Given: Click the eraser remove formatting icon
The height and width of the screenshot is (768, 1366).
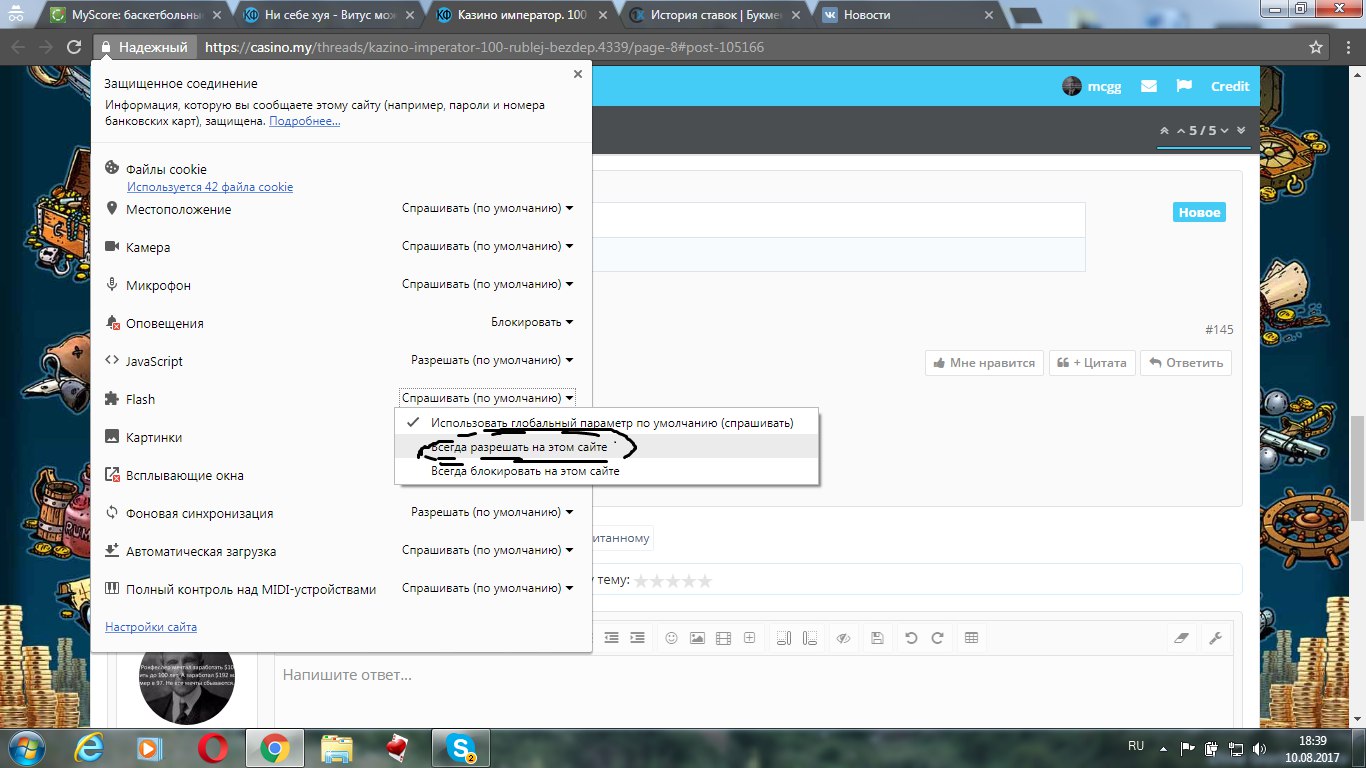Looking at the screenshot, I should [x=1181, y=638].
